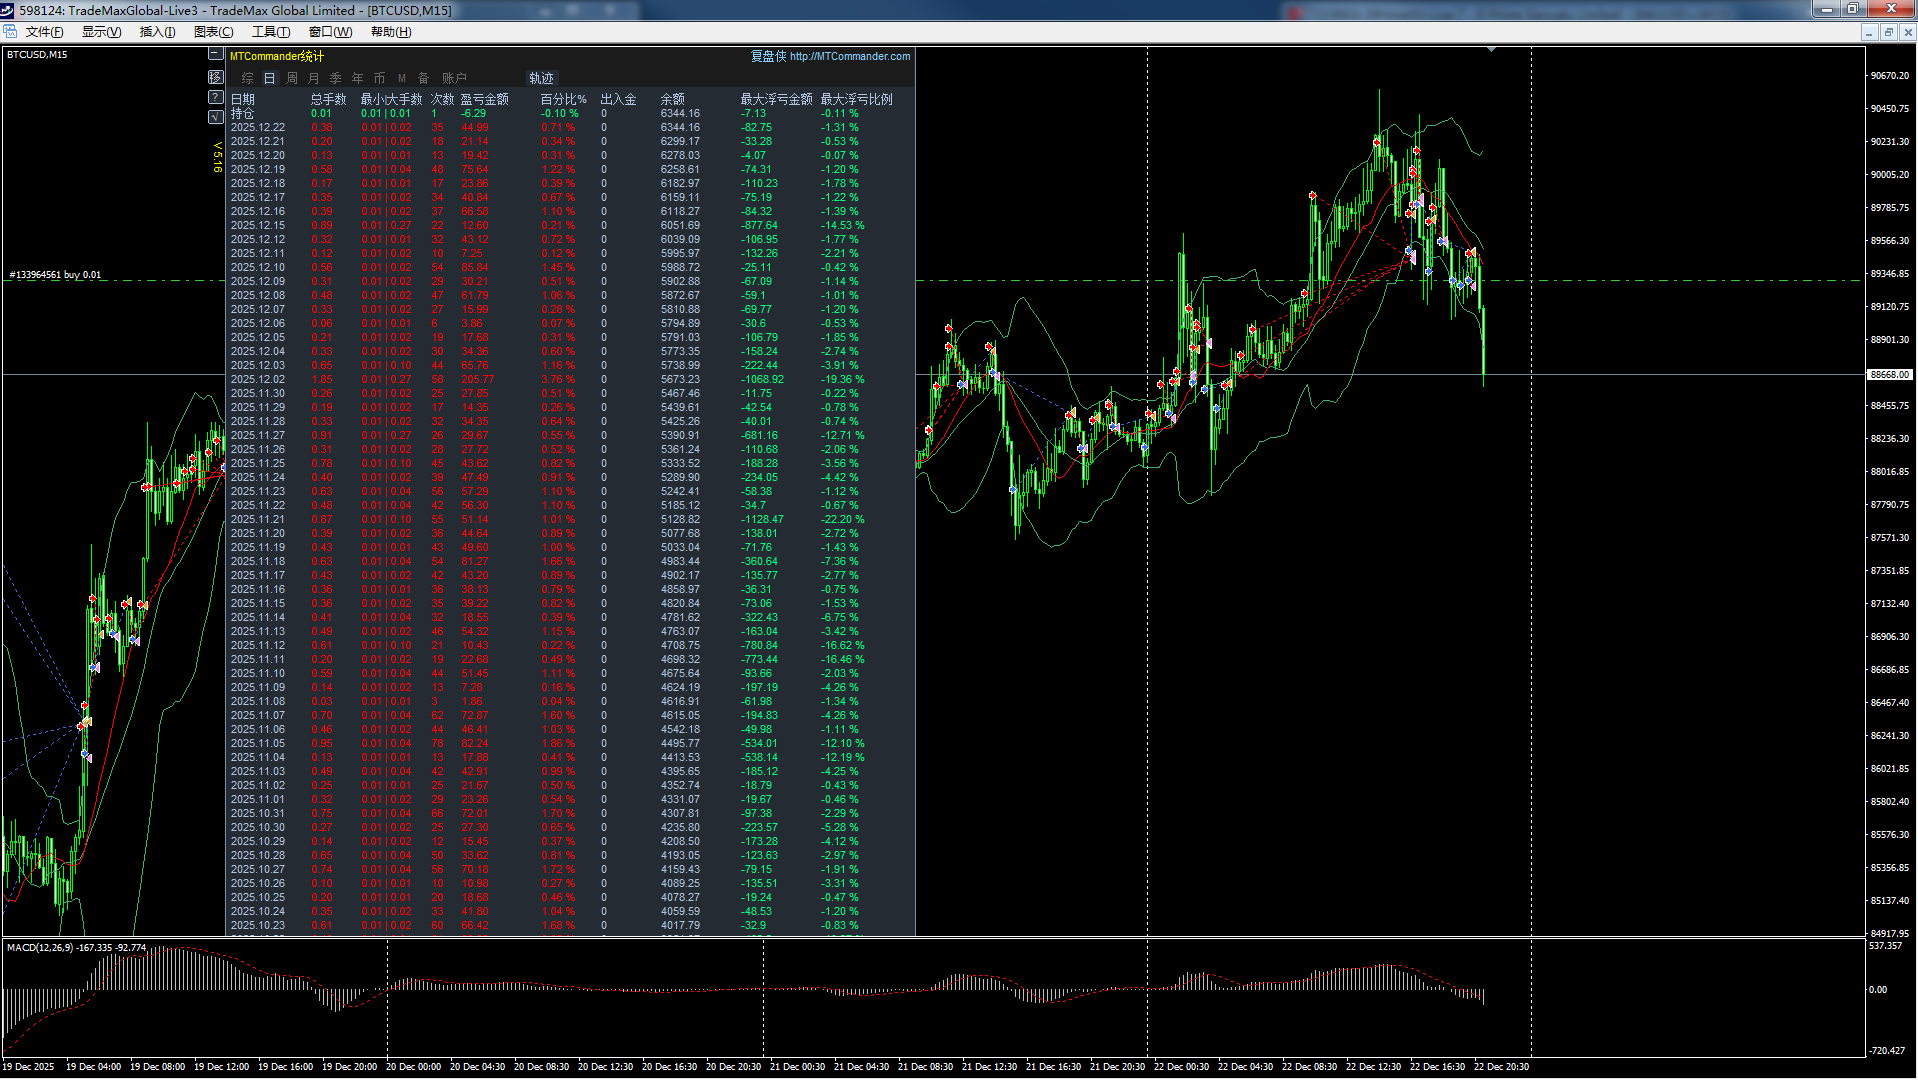The width and height of the screenshot is (1918, 1080).
Task: Minimize the inner BTCUSD chart window
Action: [1868, 32]
